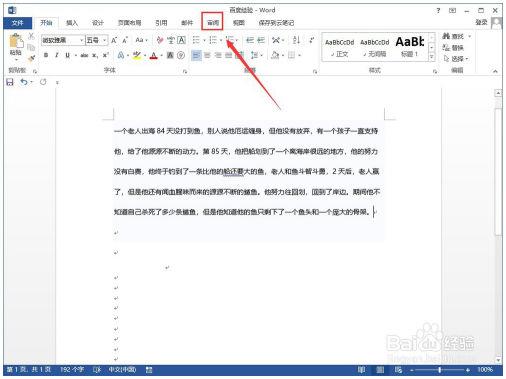Select the Format Painter brush
This screenshot has height=379, width=506.
pyautogui.click(x=31, y=58)
